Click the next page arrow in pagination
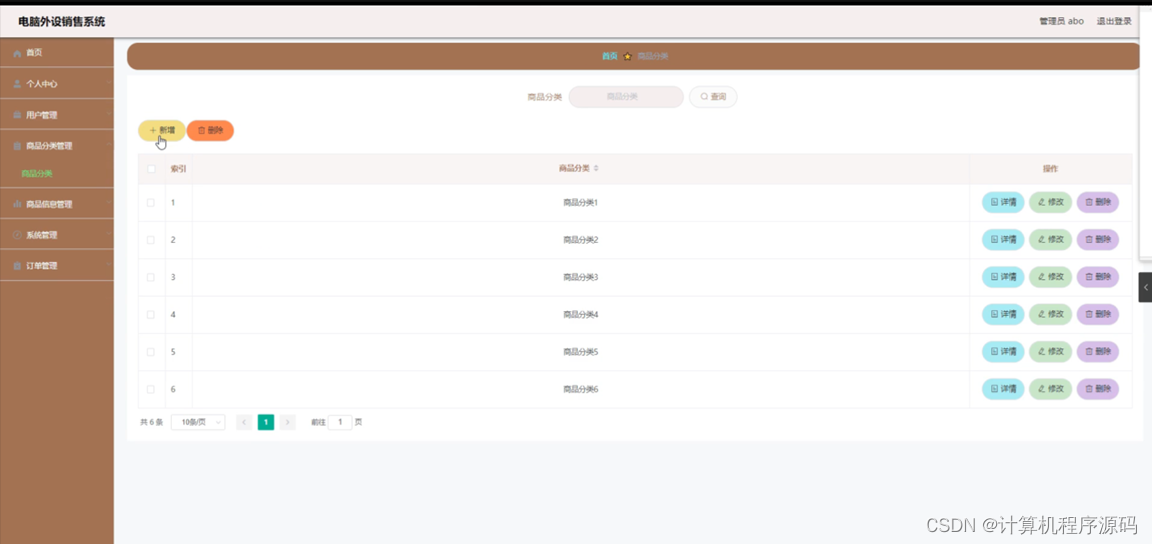 point(288,422)
